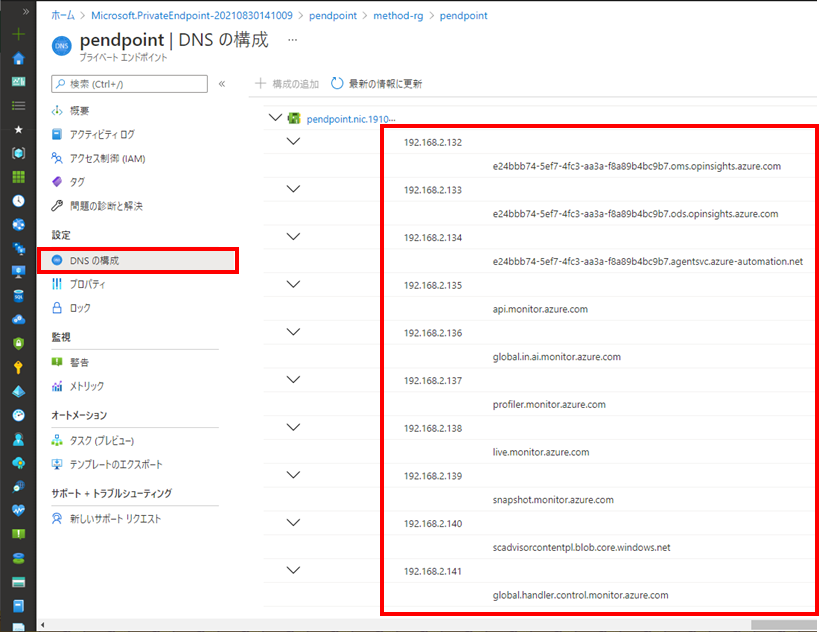Open All services list icon in sidebar
Viewport: 819px width, 632px height.
pyautogui.click(x=18, y=106)
